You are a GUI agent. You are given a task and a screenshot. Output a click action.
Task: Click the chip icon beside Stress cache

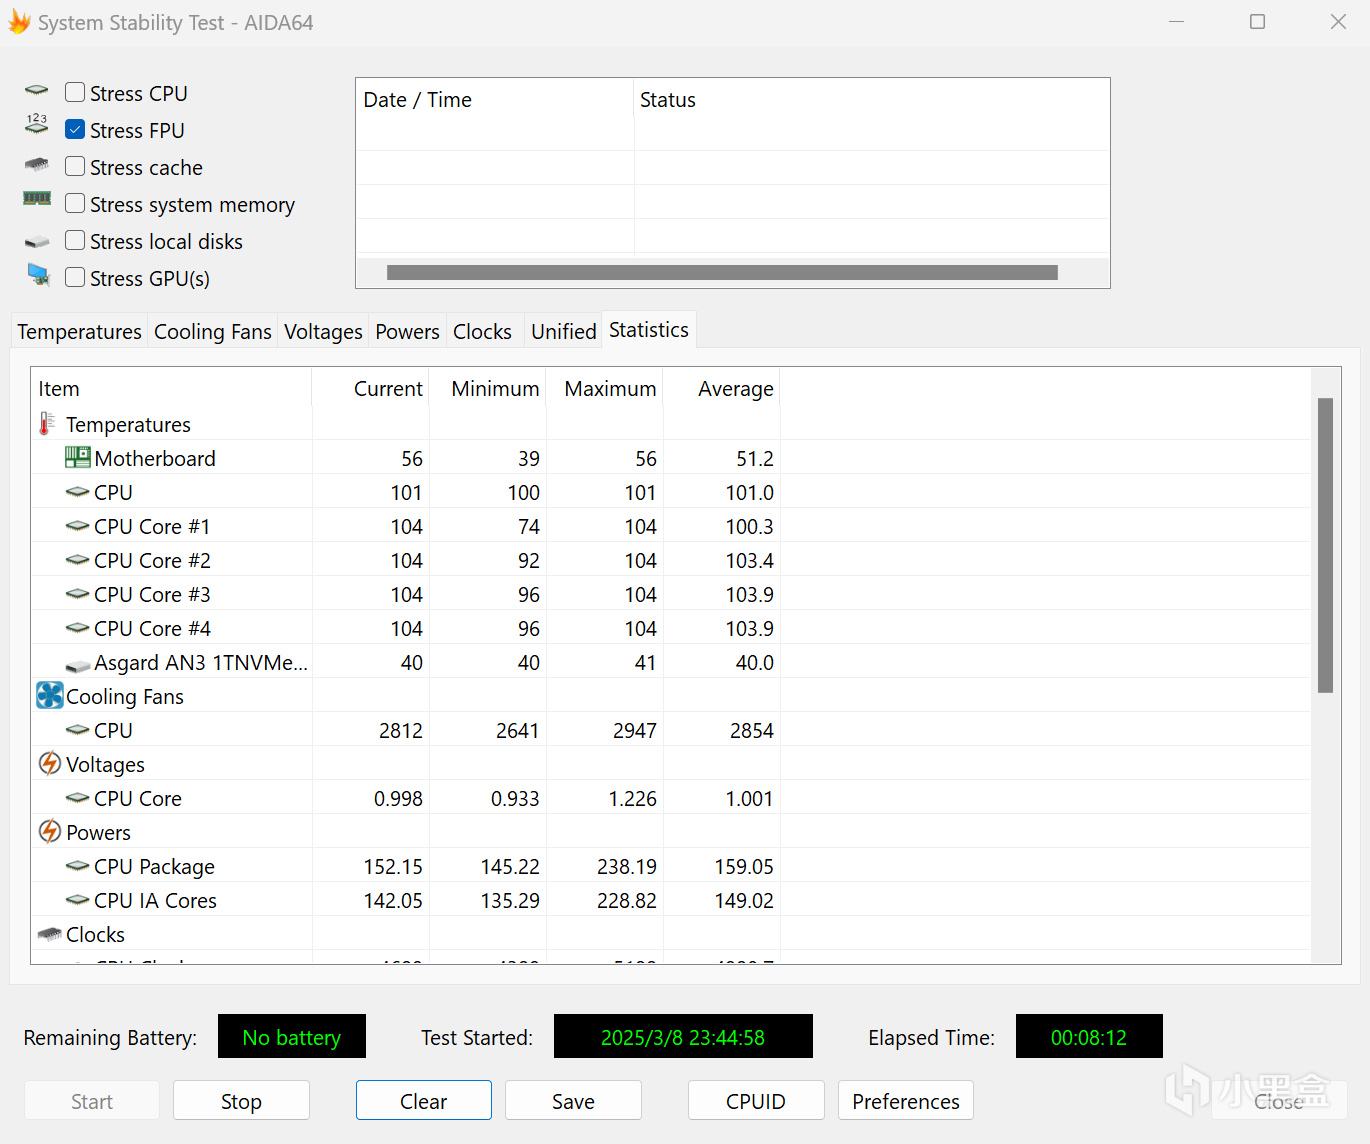click(37, 164)
